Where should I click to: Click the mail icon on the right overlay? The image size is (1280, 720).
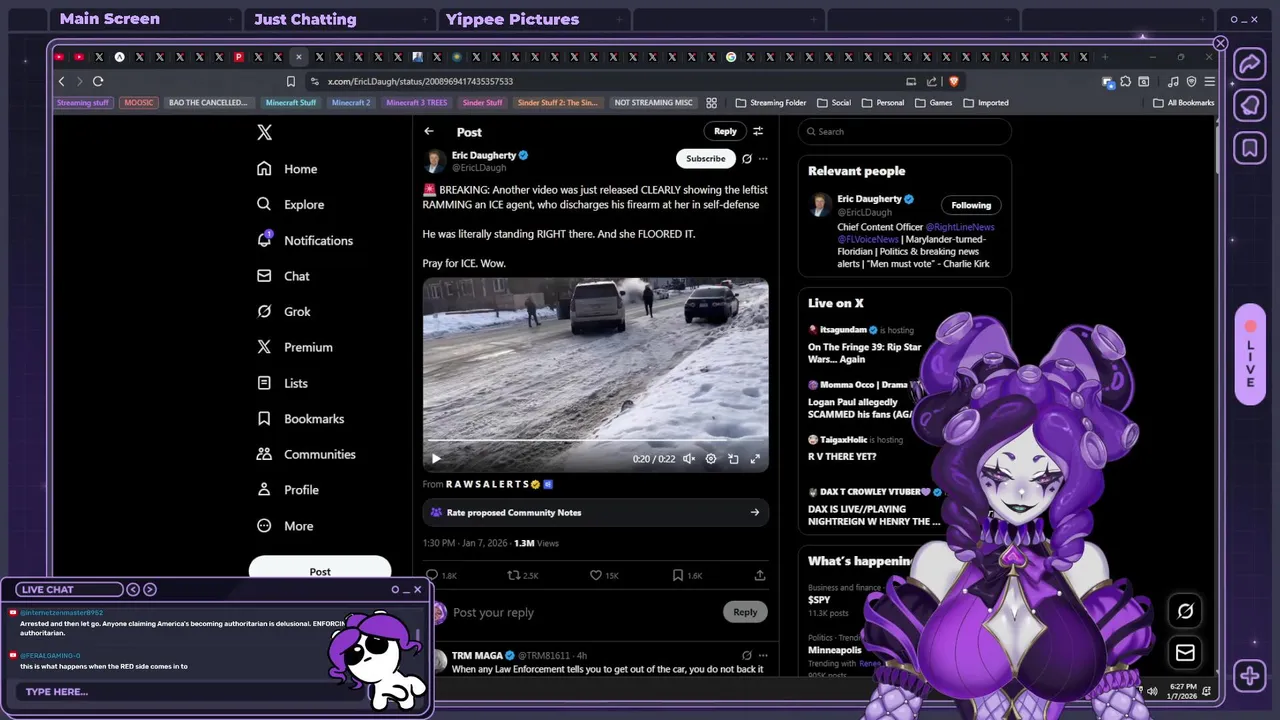tap(1185, 653)
